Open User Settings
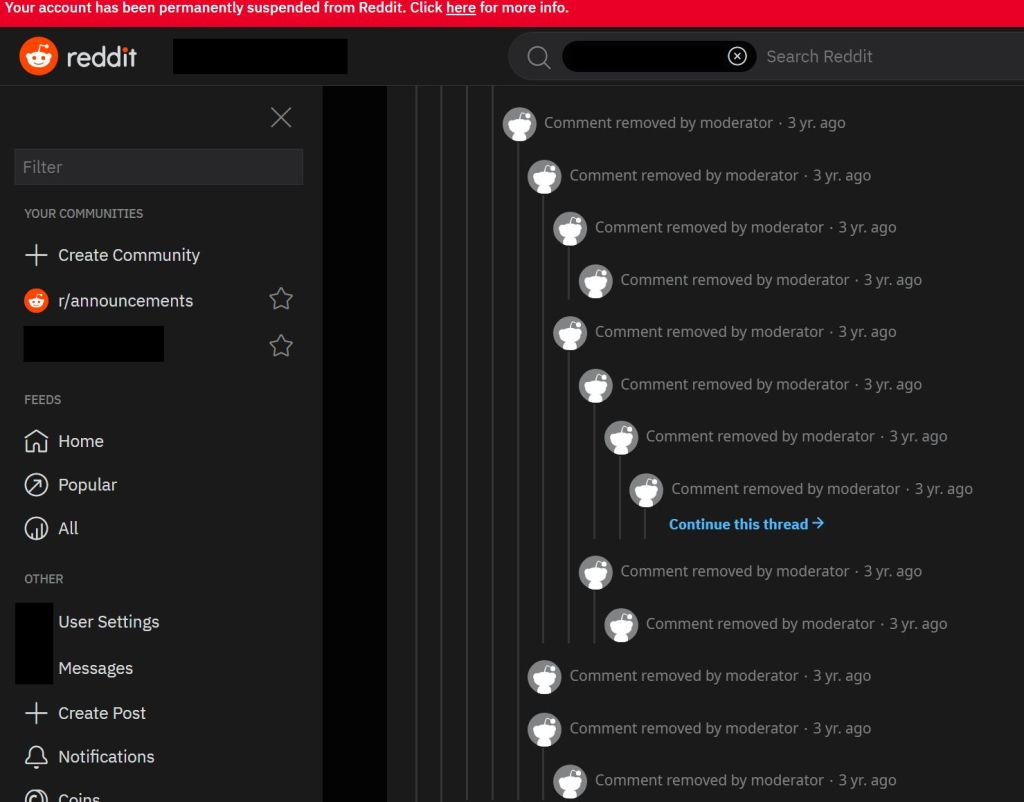The height and width of the screenshot is (802, 1024). click(108, 622)
